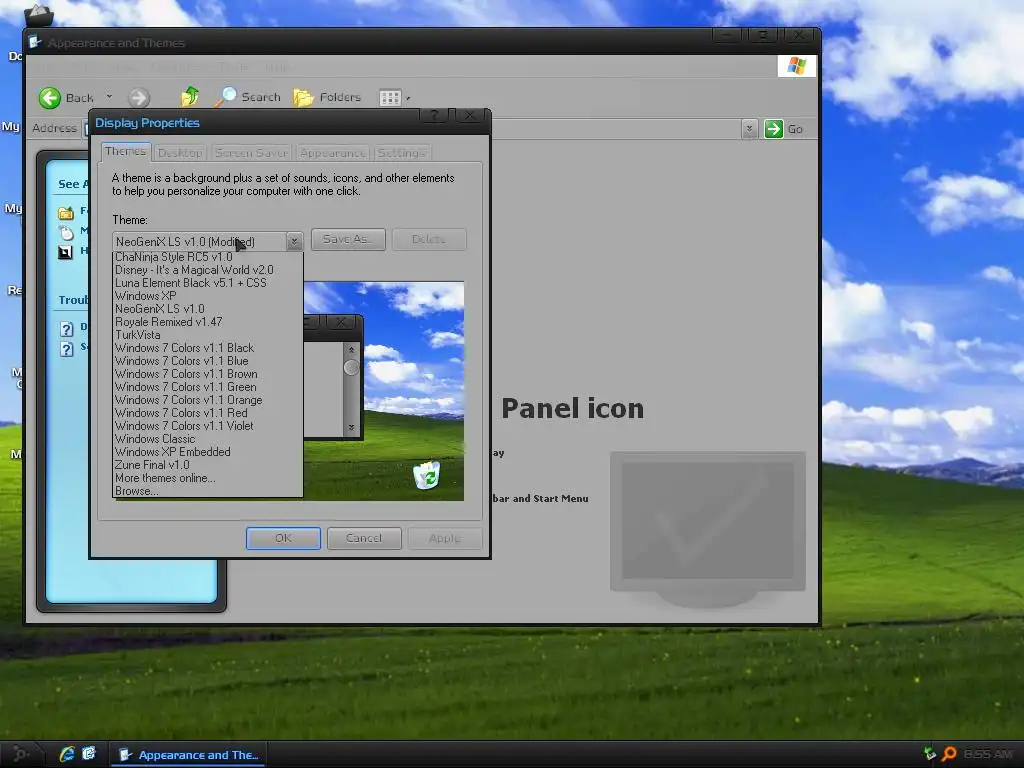This screenshot has width=1024, height=768.
Task: Open Search with the magnifier icon
Action: coord(225,97)
